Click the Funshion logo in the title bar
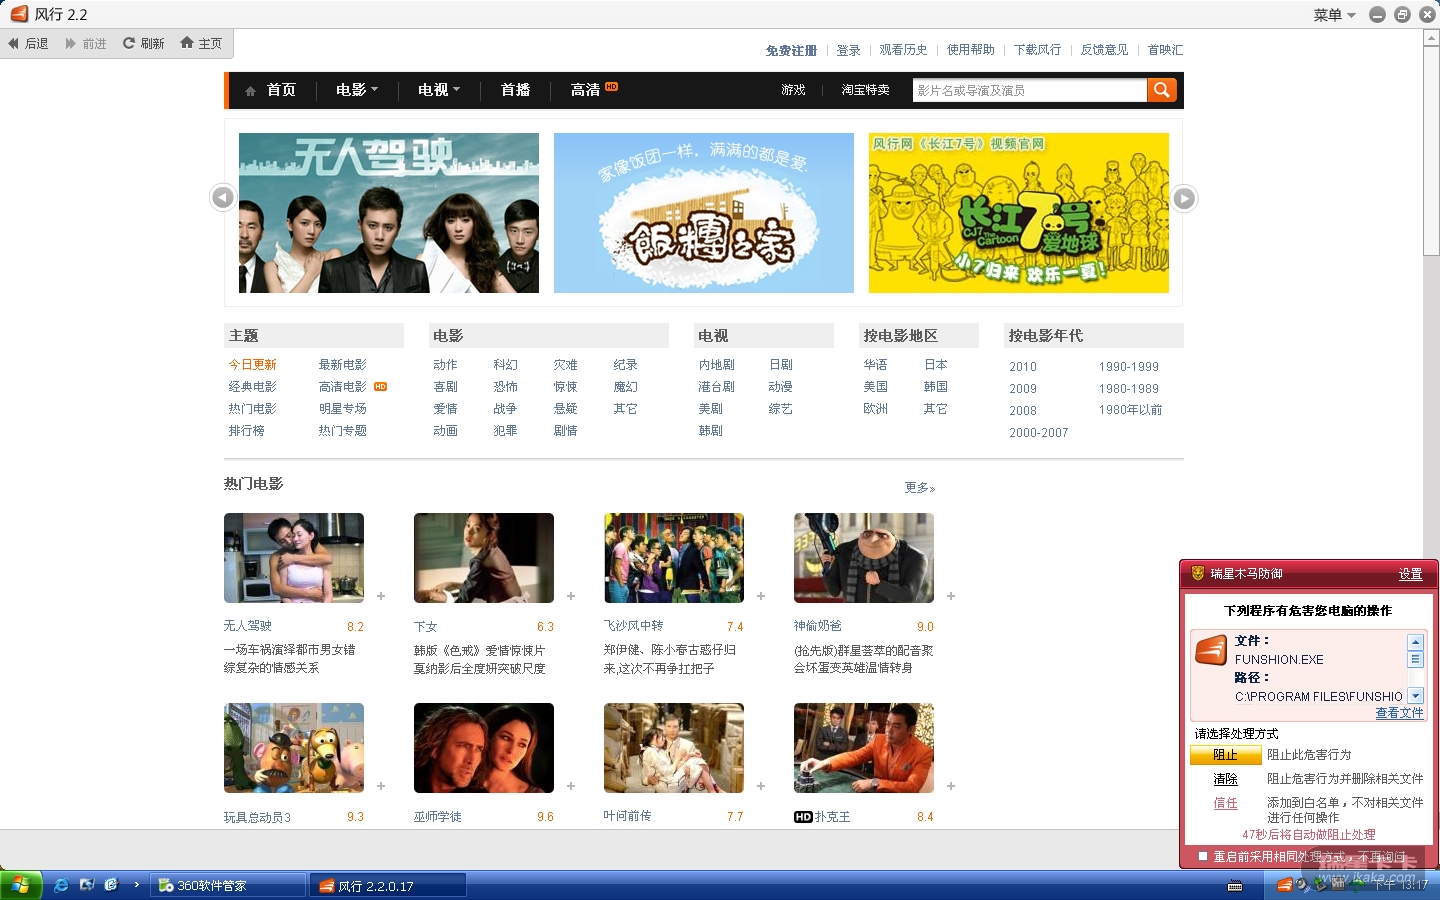 click(x=19, y=14)
